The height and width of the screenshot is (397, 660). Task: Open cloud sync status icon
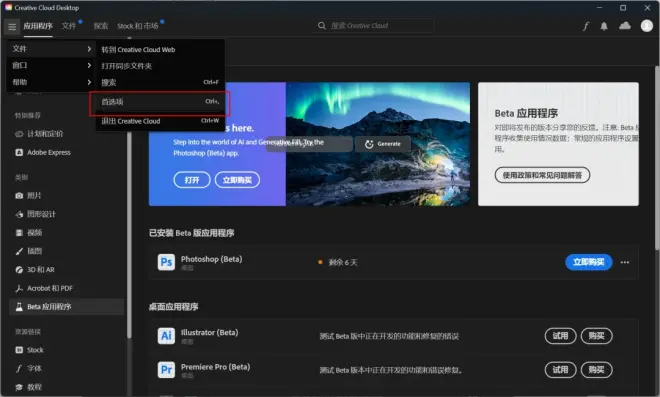[x=625, y=26]
